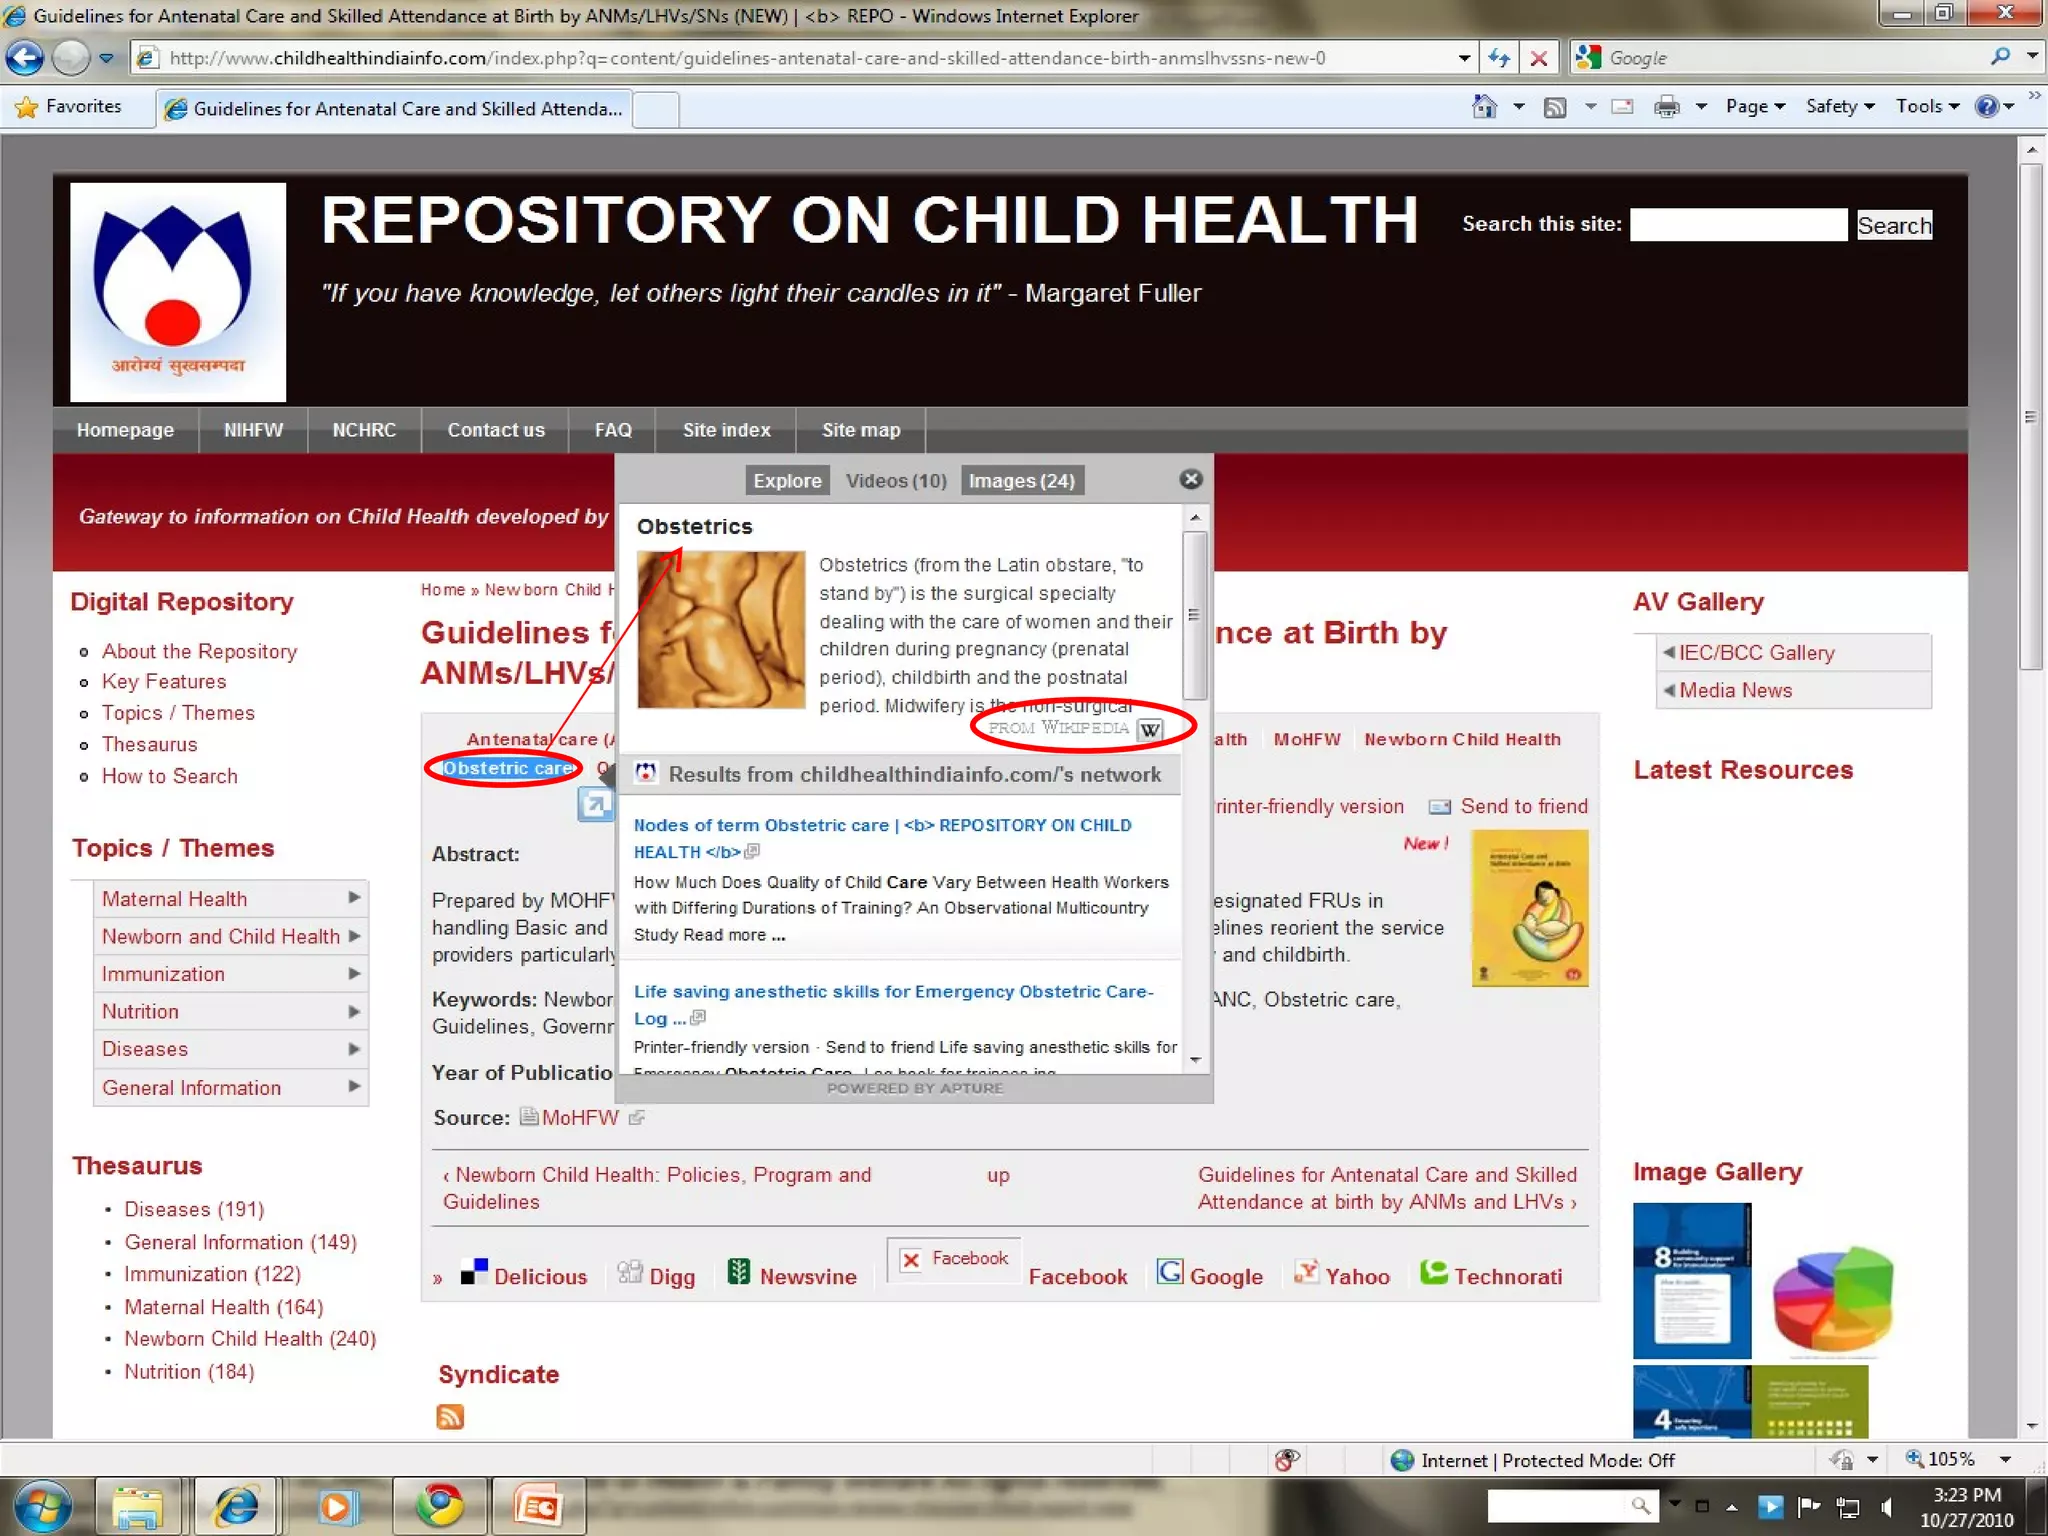Switch to the Videos (10) tab
The height and width of the screenshot is (1536, 2048).
click(x=895, y=481)
